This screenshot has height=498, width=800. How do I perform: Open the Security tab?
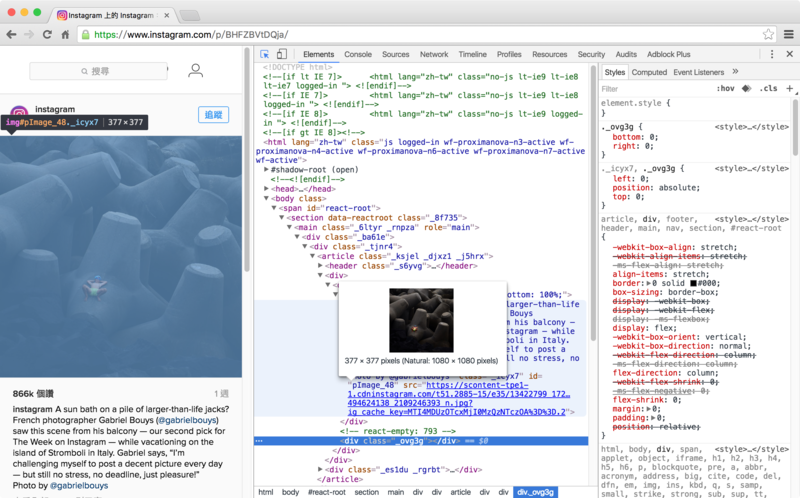591,54
